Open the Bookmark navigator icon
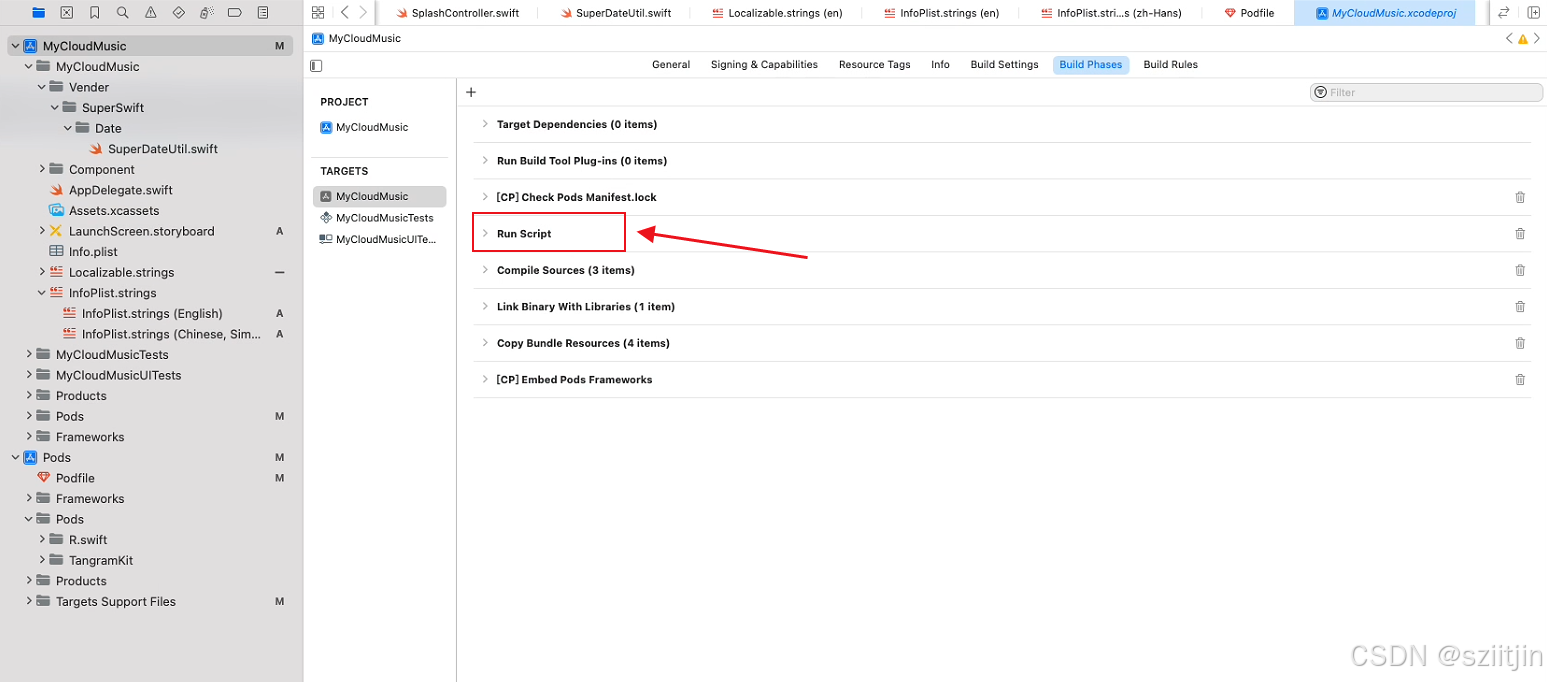This screenshot has width=1547, height=682. point(94,13)
